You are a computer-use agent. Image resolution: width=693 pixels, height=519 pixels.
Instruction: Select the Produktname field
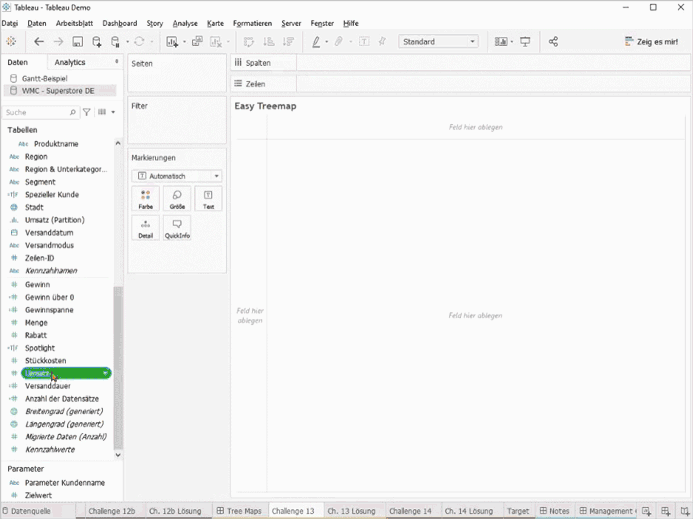point(56,144)
